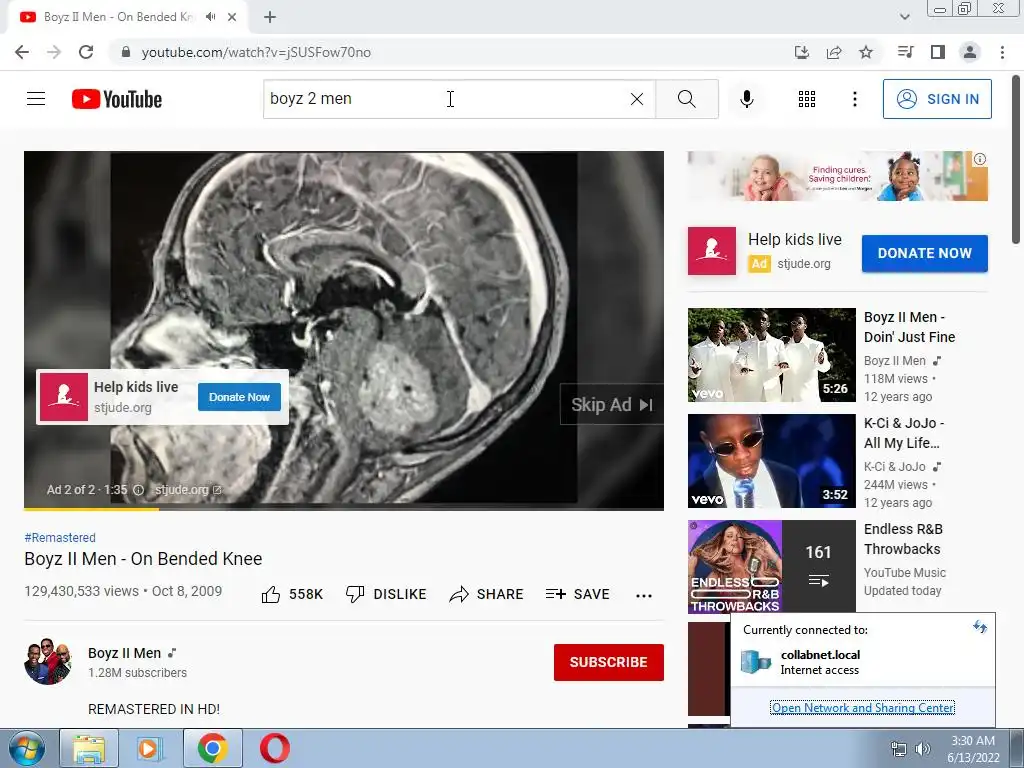Click the Boyz II Men channel avatar
Image resolution: width=1024 pixels, height=768 pixels.
48,662
